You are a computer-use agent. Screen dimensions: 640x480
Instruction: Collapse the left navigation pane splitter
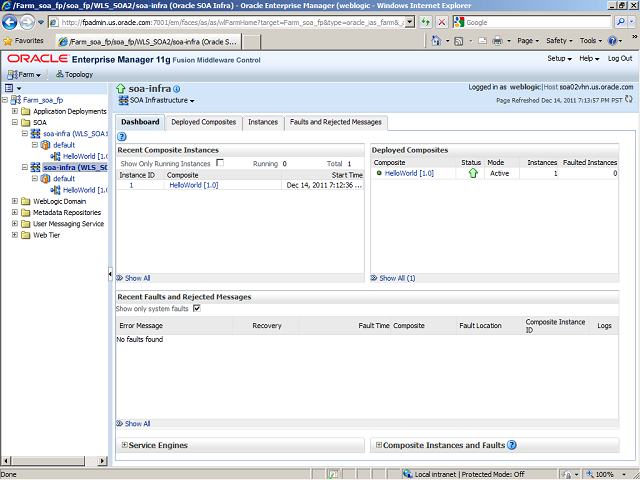click(x=110, y=273)
